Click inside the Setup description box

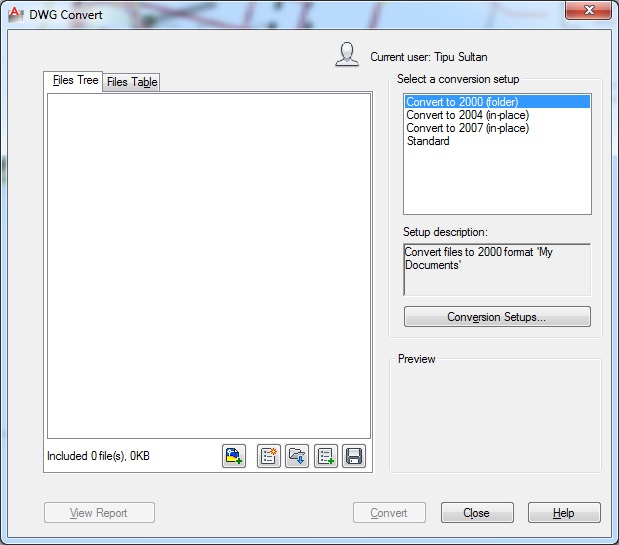point(497,270)
